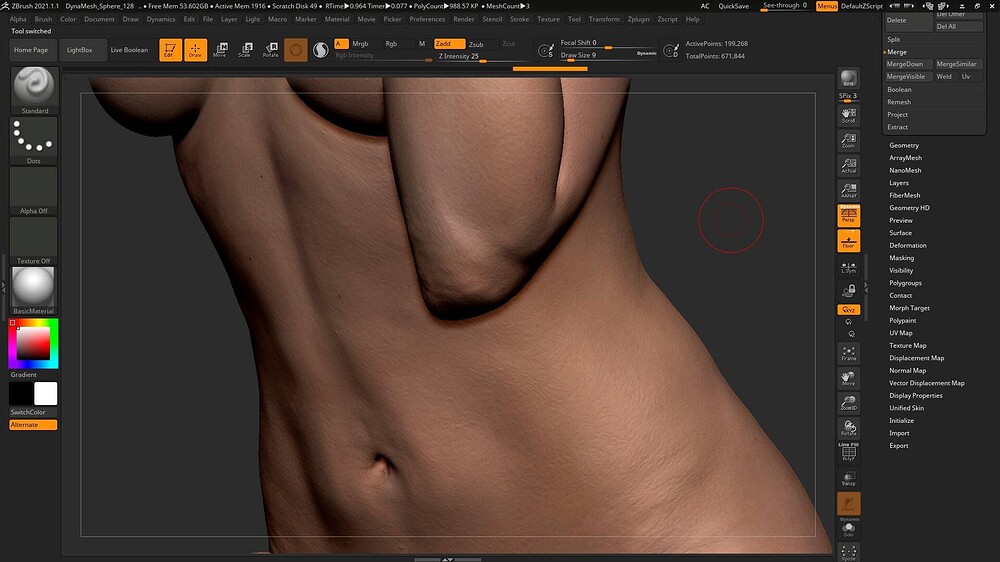Image resolution: width=1000 pixels, height=562 pixels.
Task: Open the Dots stroke picker
Action: [x=34, y=140]
